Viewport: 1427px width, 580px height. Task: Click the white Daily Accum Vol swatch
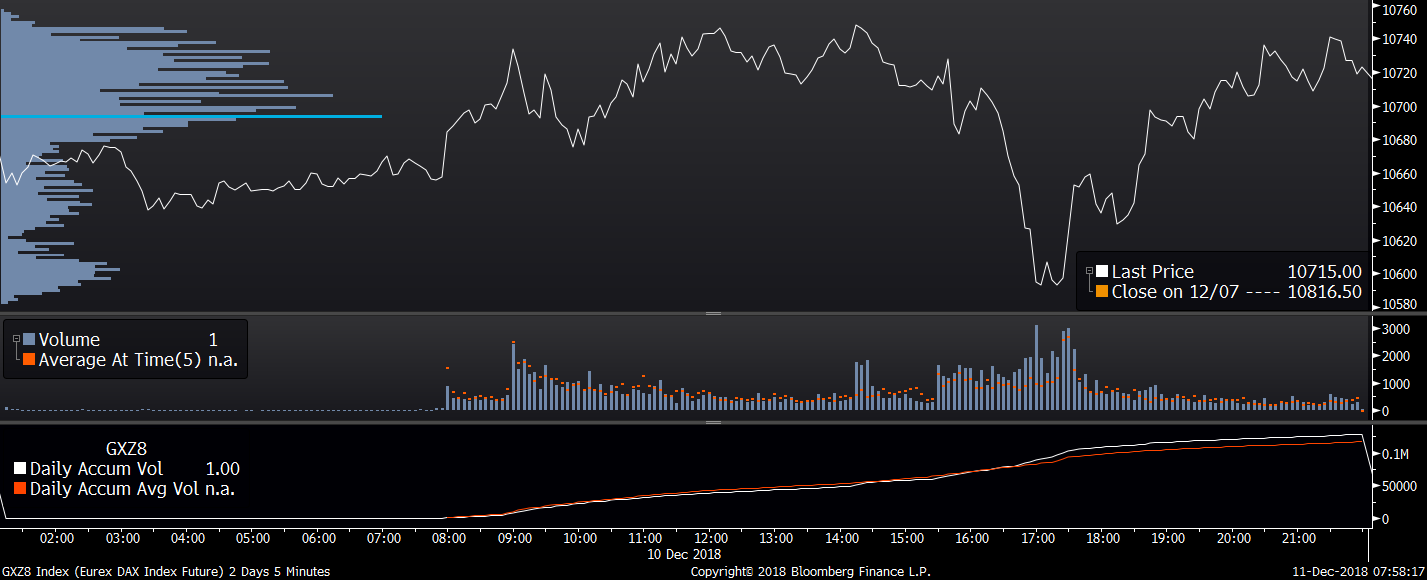pos(20,469)
